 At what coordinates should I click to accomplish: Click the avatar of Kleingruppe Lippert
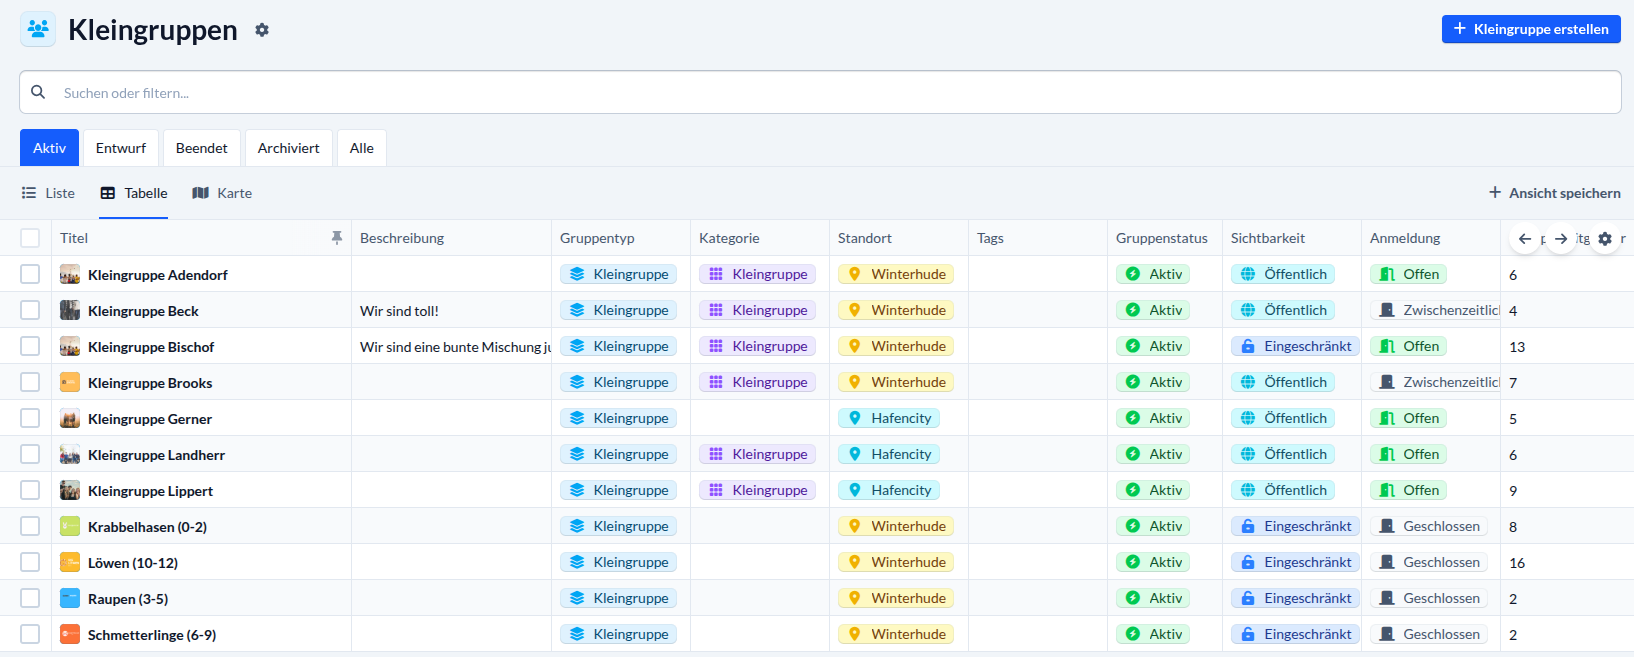tap(70, 490)
